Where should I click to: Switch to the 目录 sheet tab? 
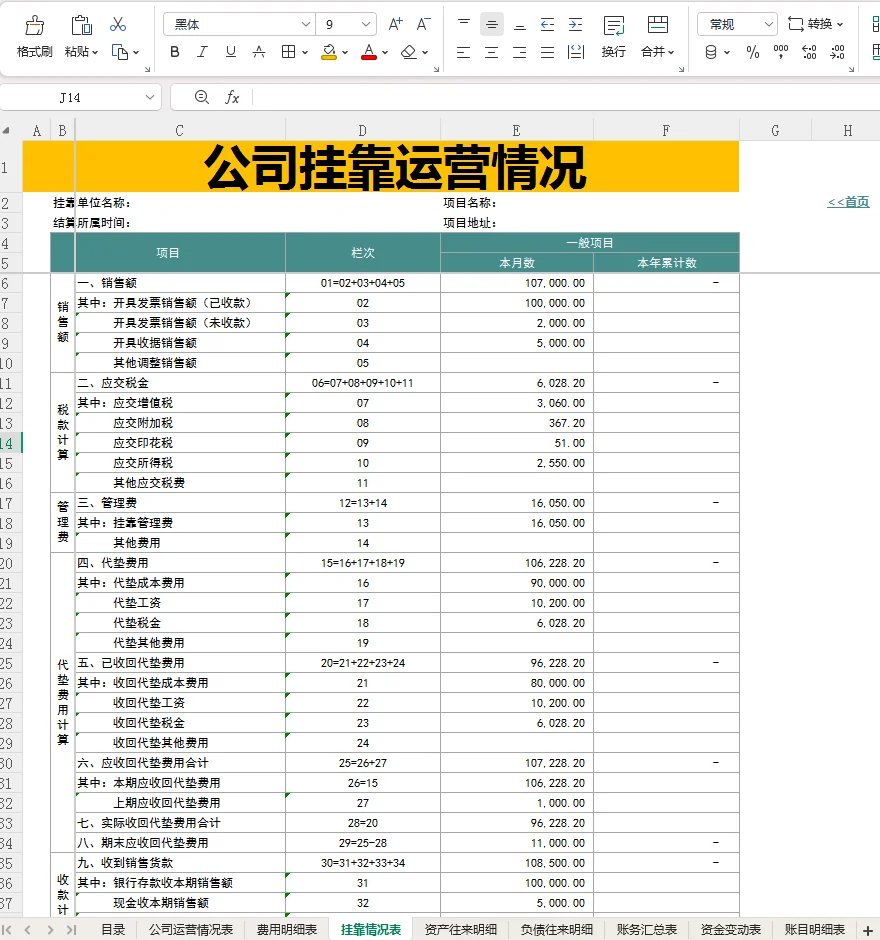113,929
